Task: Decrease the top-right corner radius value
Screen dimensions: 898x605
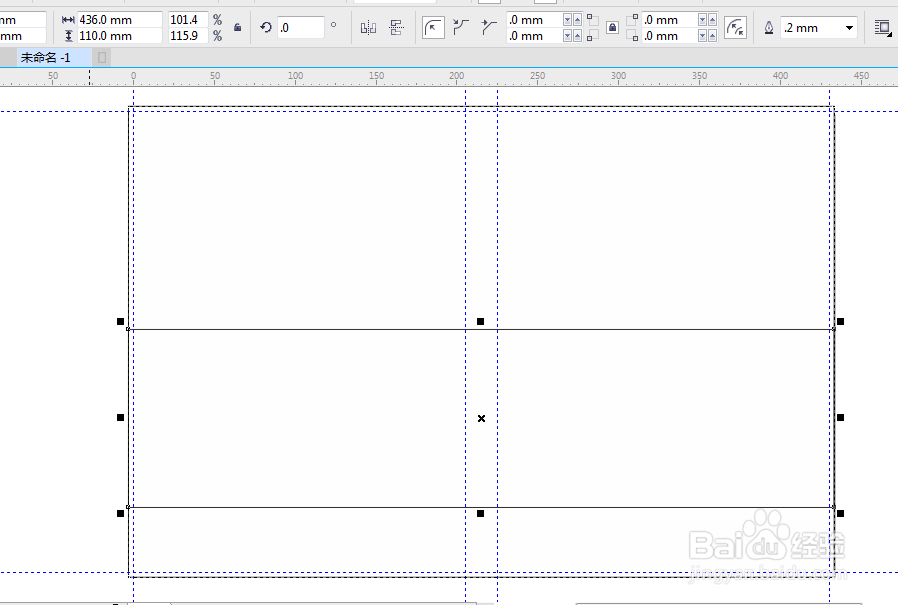Action: tap(702, 20)
